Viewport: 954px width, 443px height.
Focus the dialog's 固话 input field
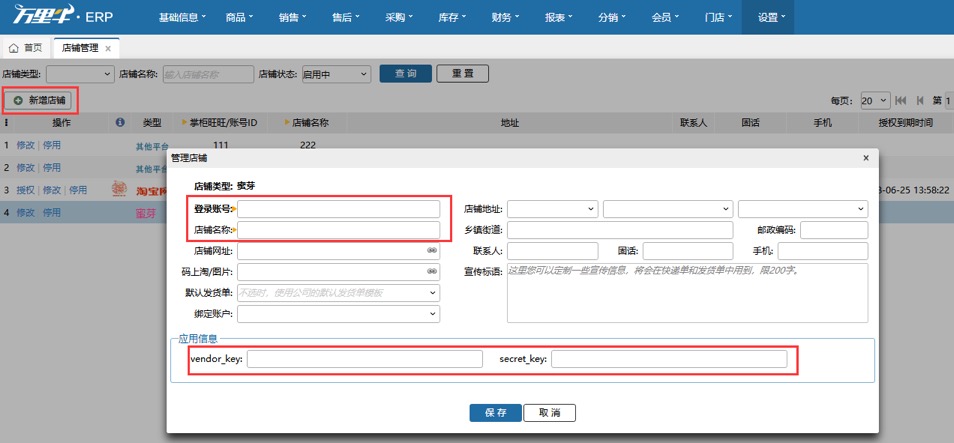tap(688, 251)
